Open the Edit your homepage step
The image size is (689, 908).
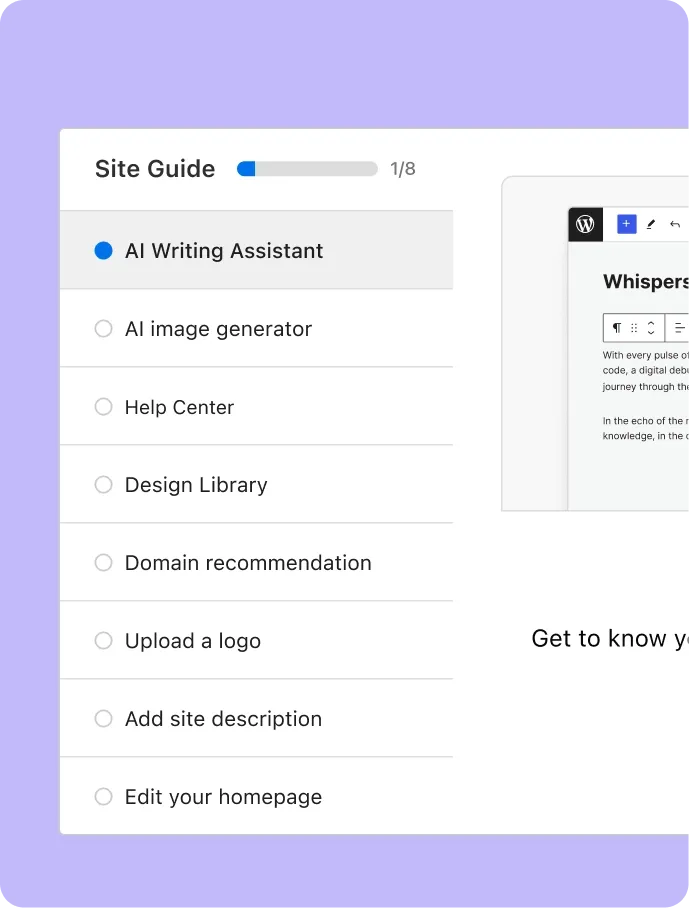pyautogui.click(x=223, y=797)
